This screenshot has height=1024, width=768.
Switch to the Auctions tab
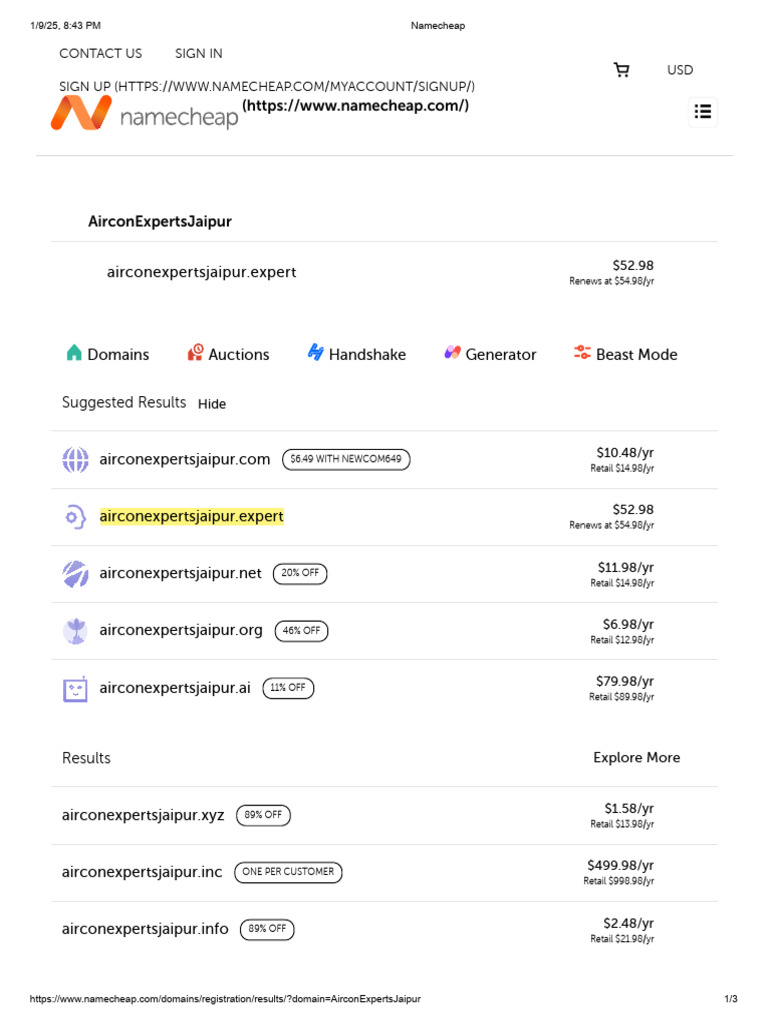pos(228,354)
